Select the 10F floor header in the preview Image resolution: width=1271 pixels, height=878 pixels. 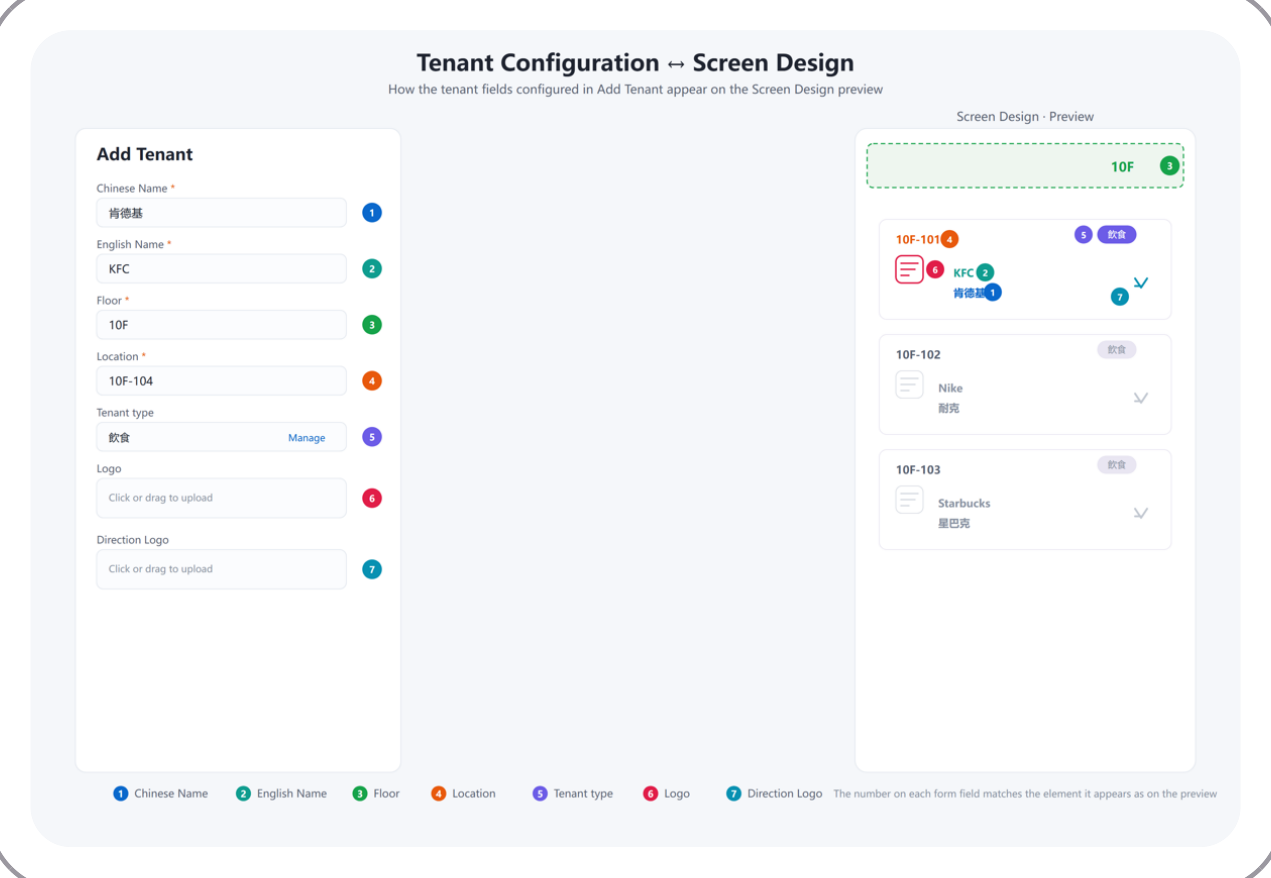(1025, 166)
